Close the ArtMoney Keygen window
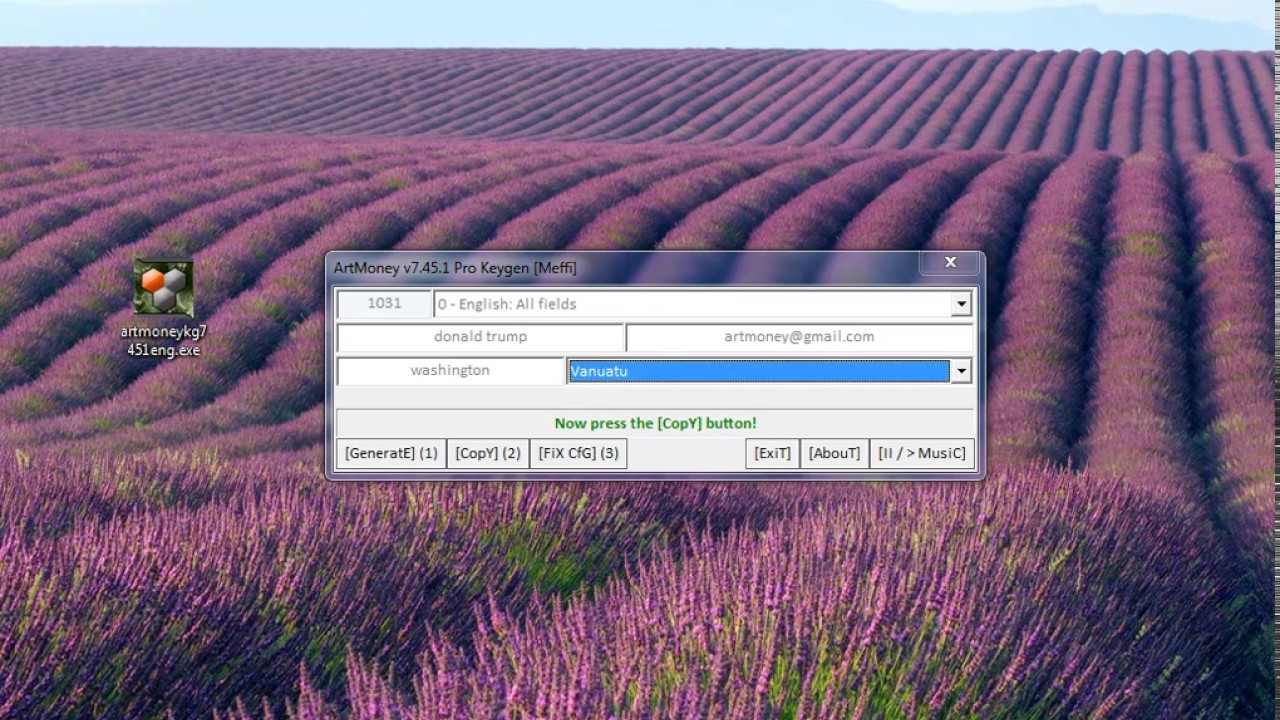The height and width of the screenshot is (720, 1280). coord(950,262)
